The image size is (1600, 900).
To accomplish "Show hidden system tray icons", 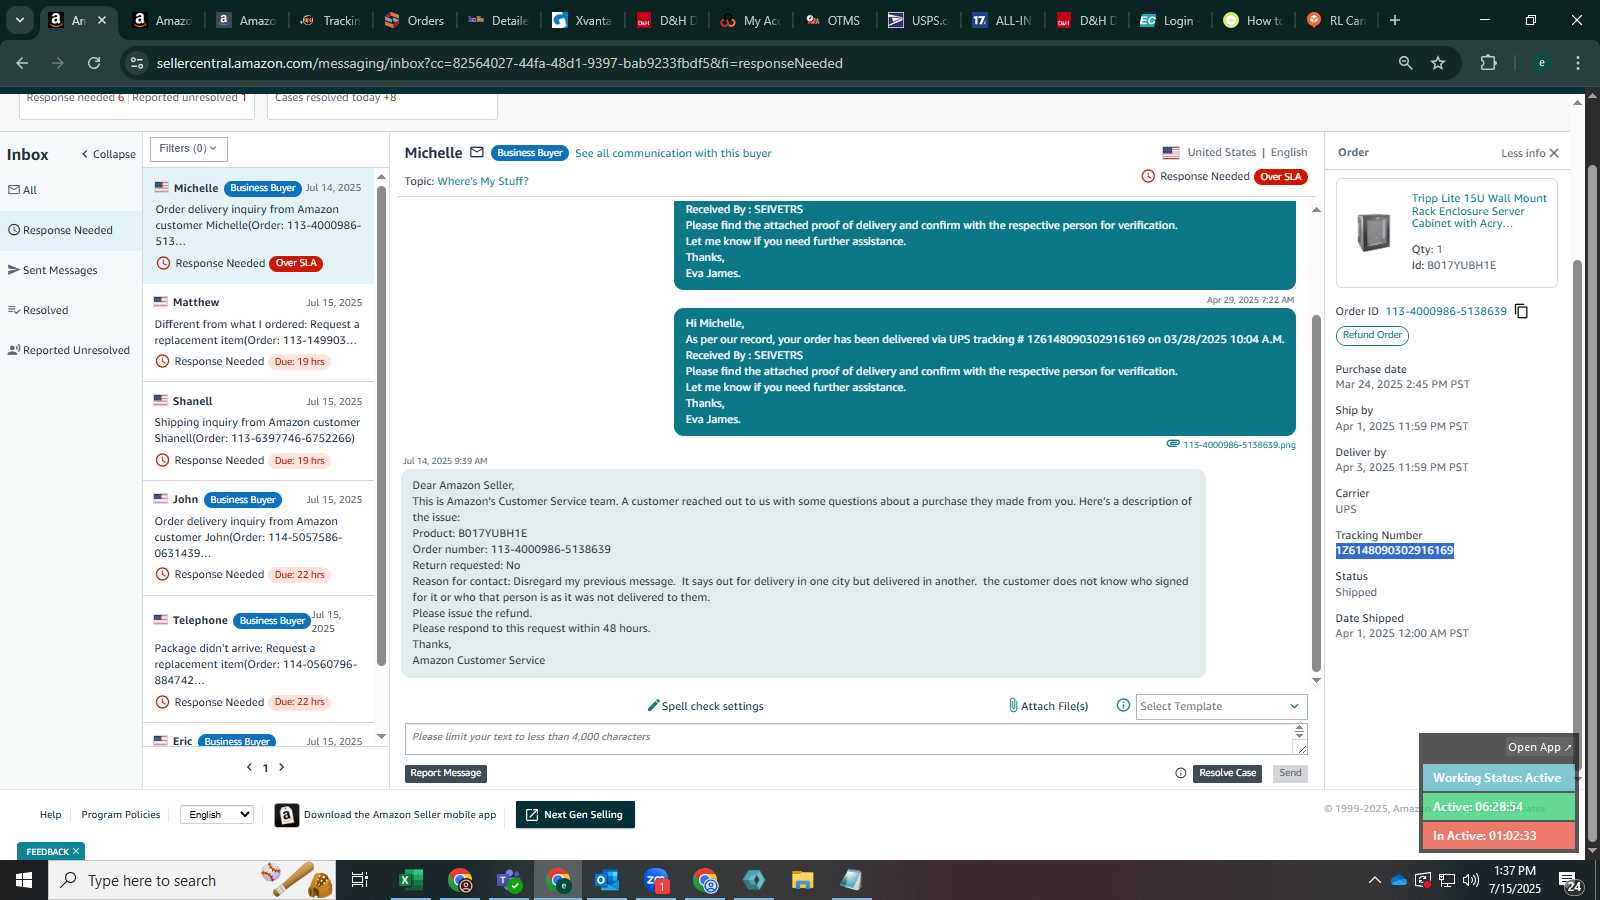I will 1374,880.
